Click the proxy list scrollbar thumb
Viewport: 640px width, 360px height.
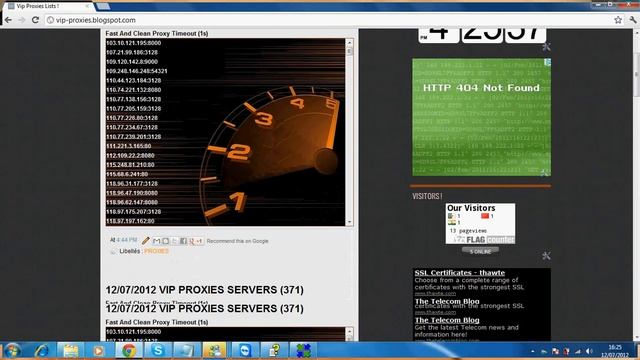click(349, 51)
